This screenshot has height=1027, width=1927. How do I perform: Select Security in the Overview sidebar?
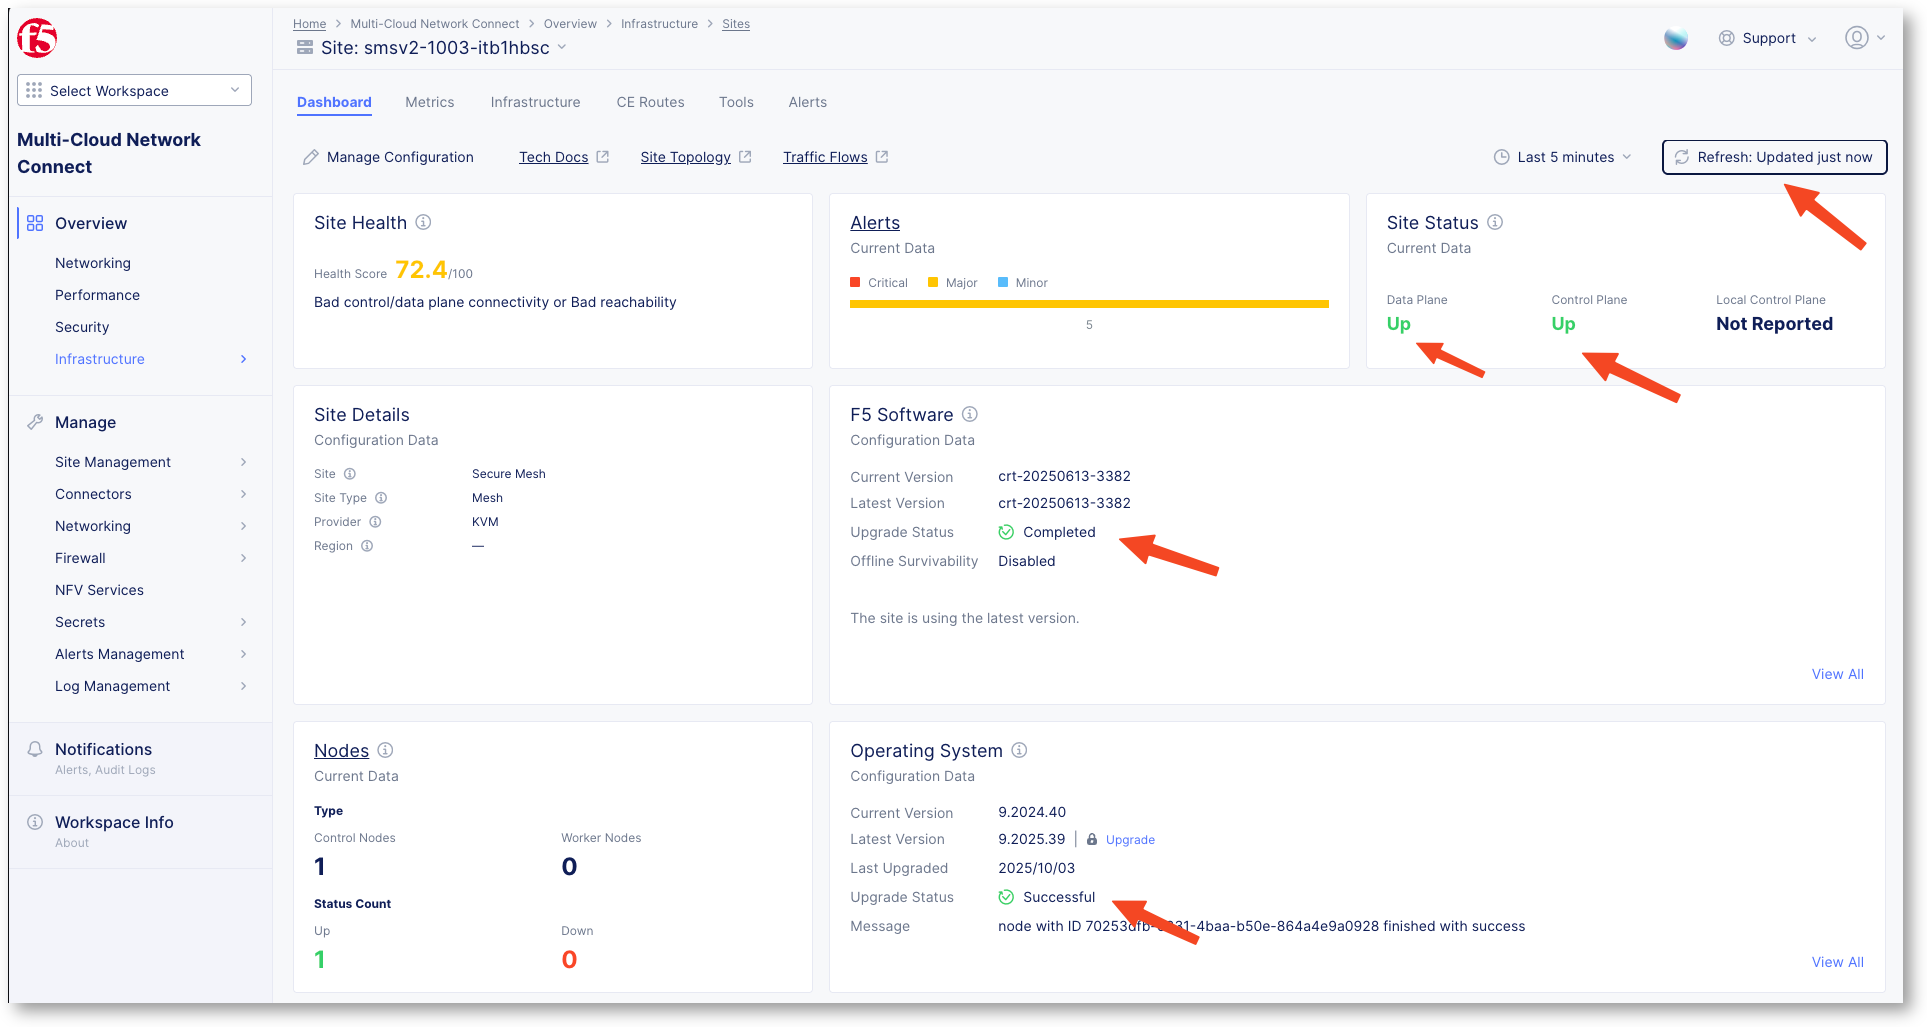(82, 327)
